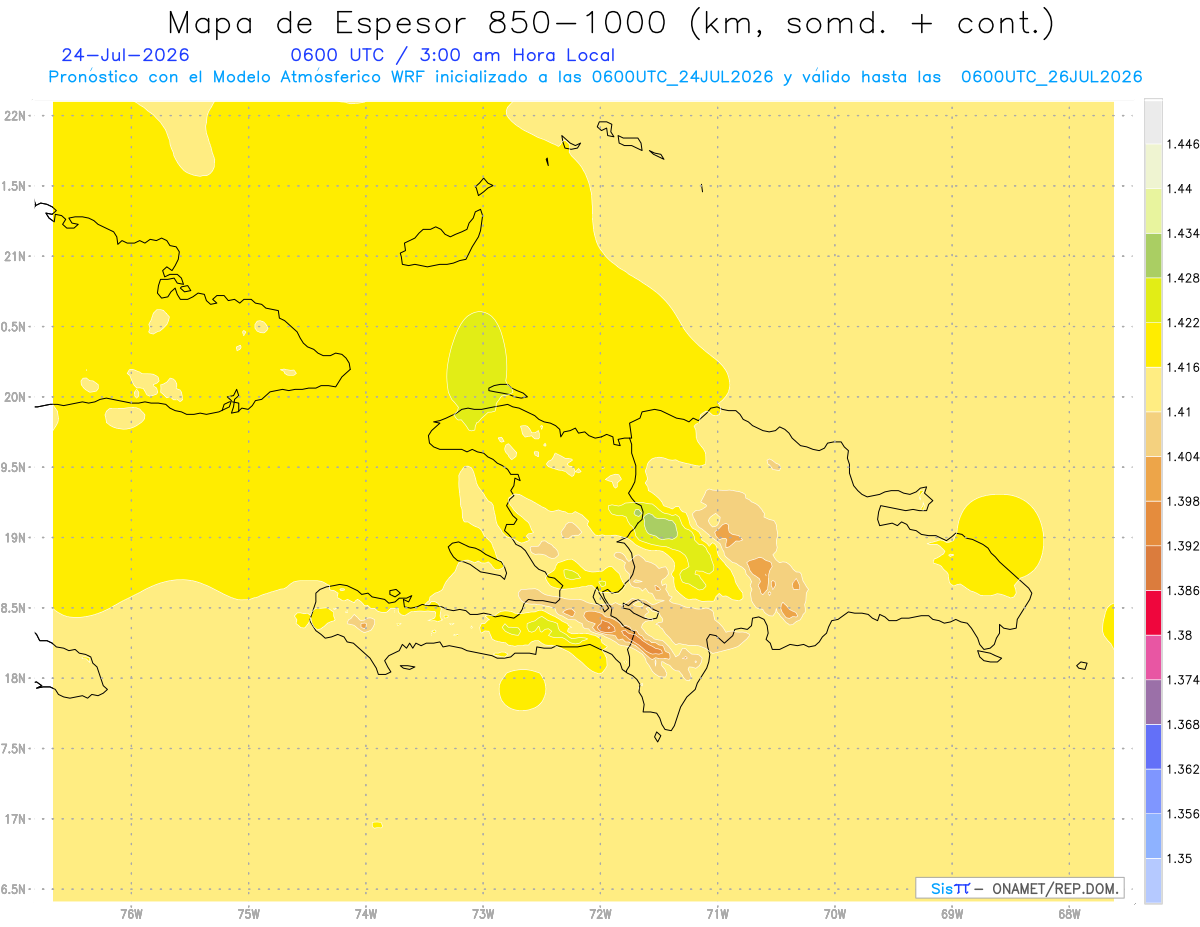Click the legend value '1.386'
Image resolution: width=1200 pixels, height=927 pixels.
coord(1183,591)
